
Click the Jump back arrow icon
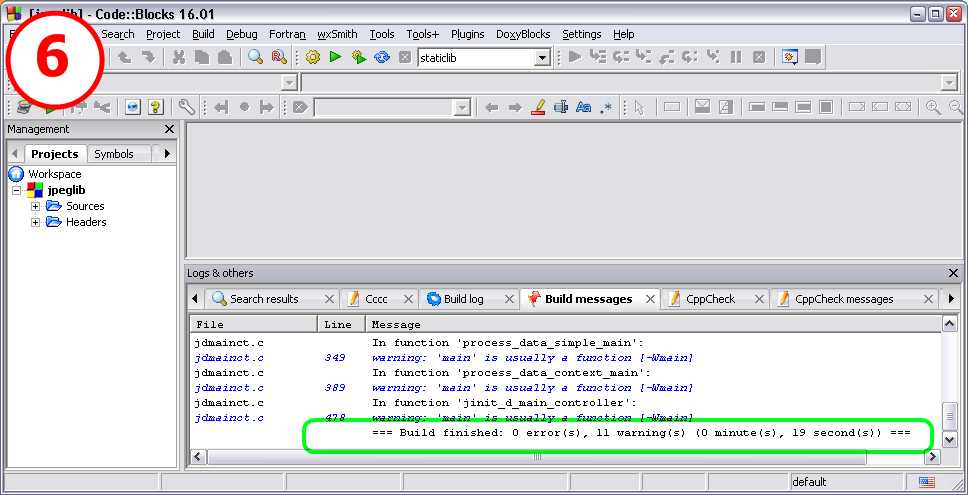(x=221, y=107)
